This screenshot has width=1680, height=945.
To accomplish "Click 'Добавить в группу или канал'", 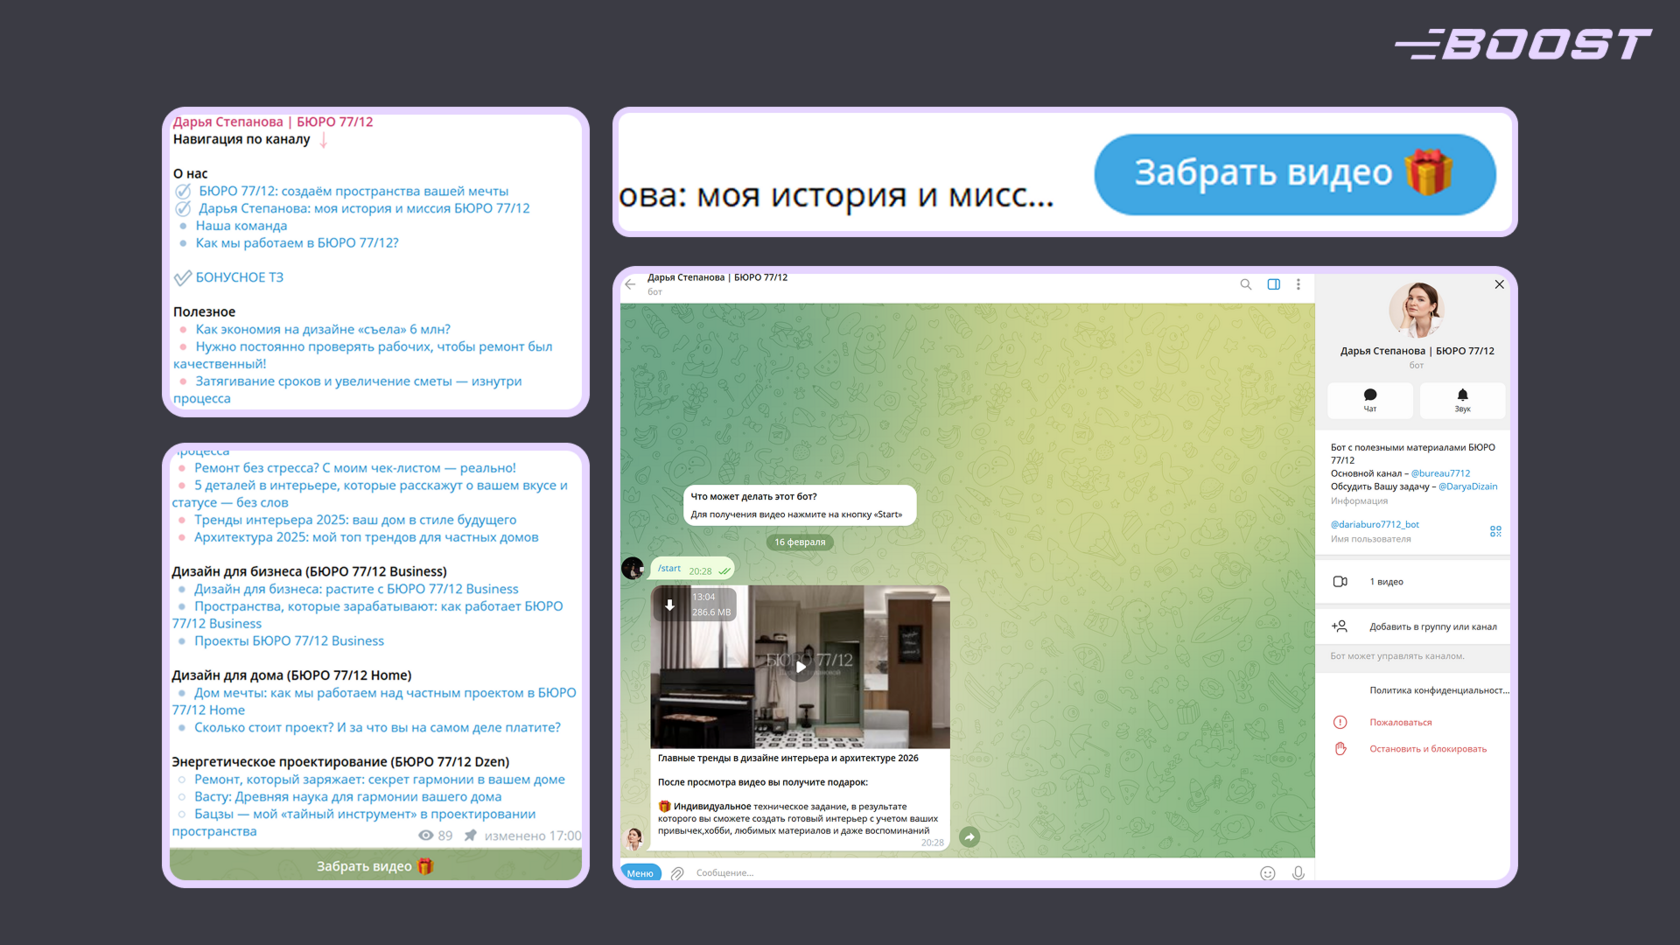I will pyautogui.click(x=1413, y=627).
